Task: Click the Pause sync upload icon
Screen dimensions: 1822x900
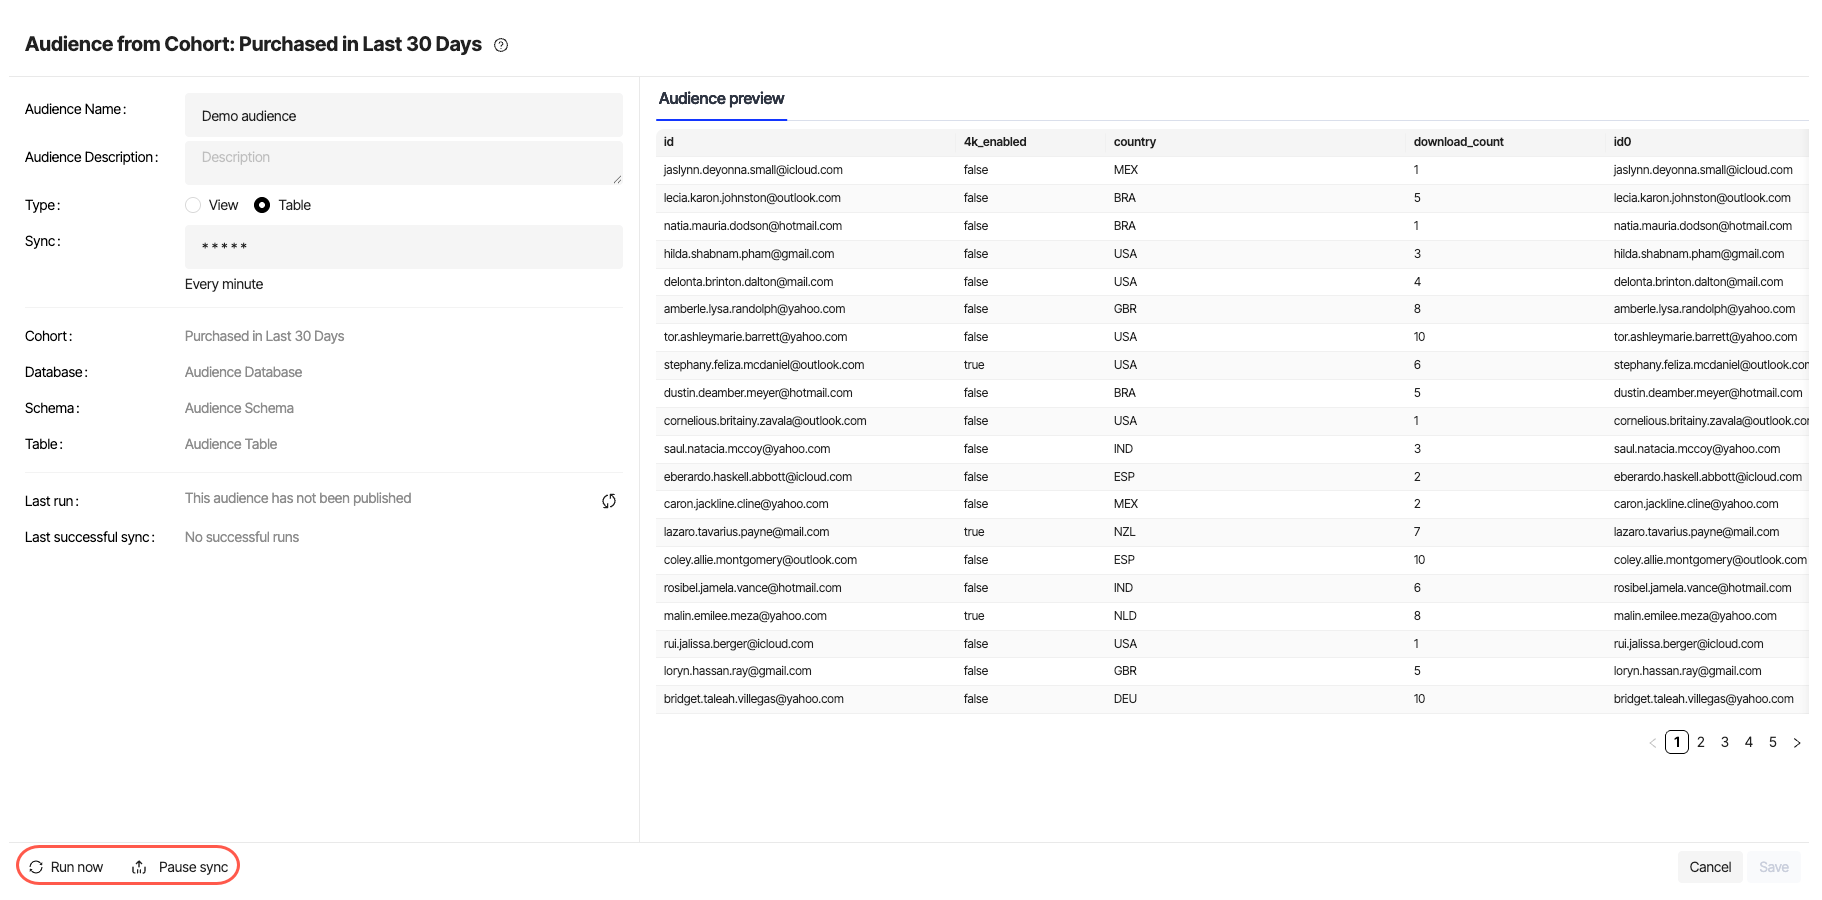Action: 139,867
